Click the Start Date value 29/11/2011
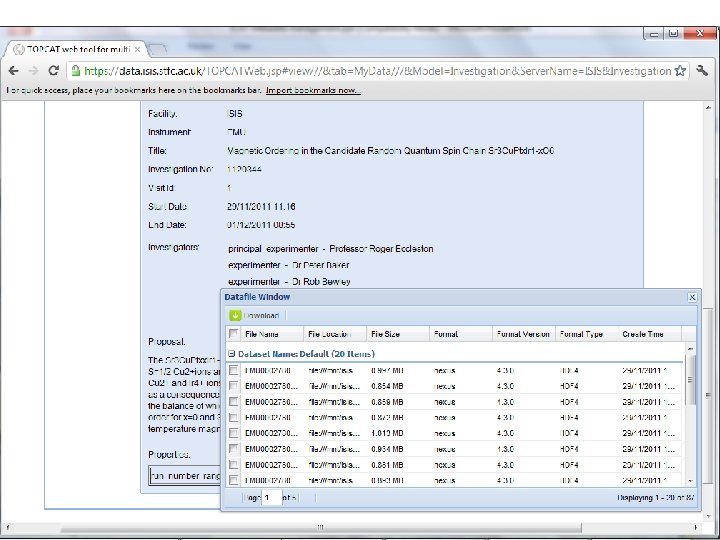 click(261, 207)
